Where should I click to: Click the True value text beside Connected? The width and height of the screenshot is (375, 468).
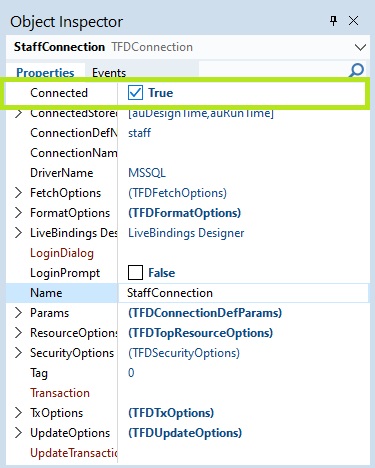161,93
